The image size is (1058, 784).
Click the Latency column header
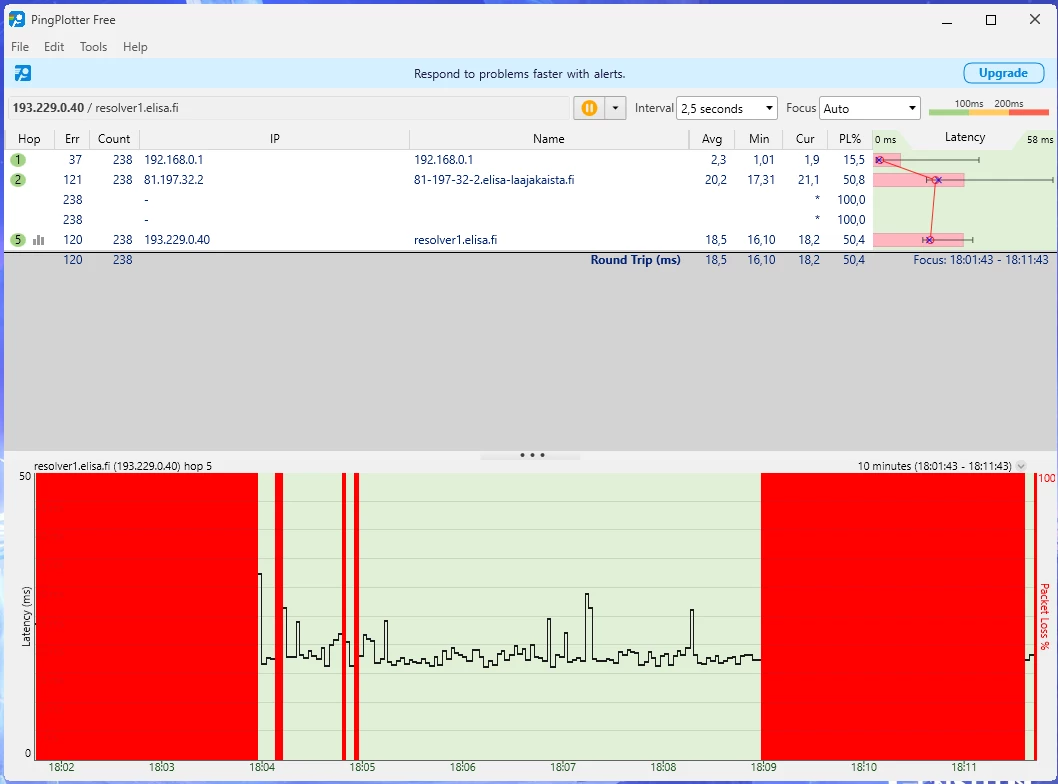965,138
